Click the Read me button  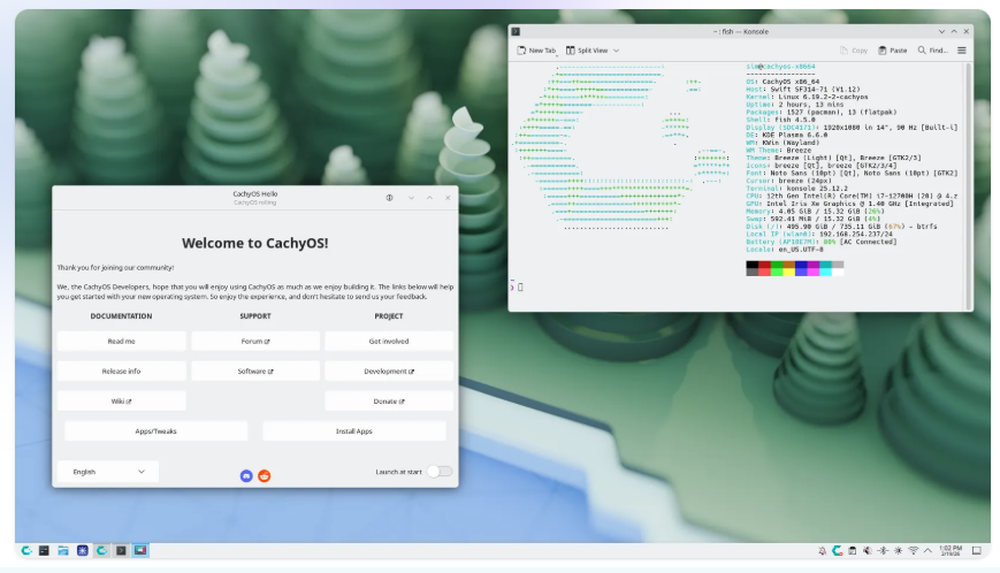click(x=121, y=341)
